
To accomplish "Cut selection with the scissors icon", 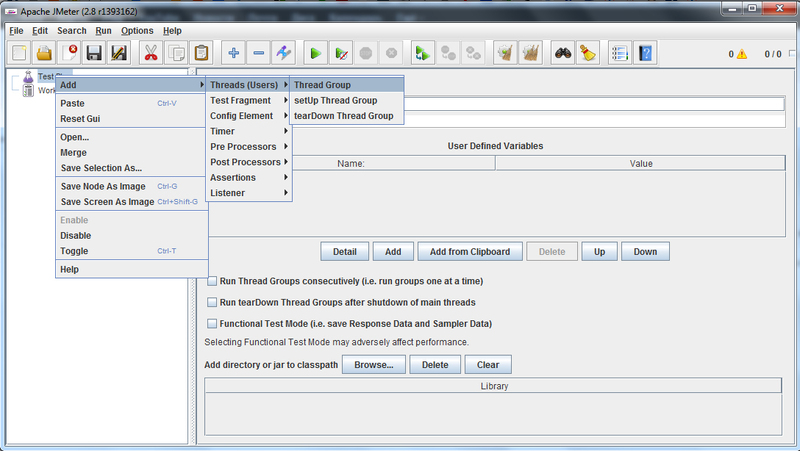I will pyautogui.click(x=151, y=53).
